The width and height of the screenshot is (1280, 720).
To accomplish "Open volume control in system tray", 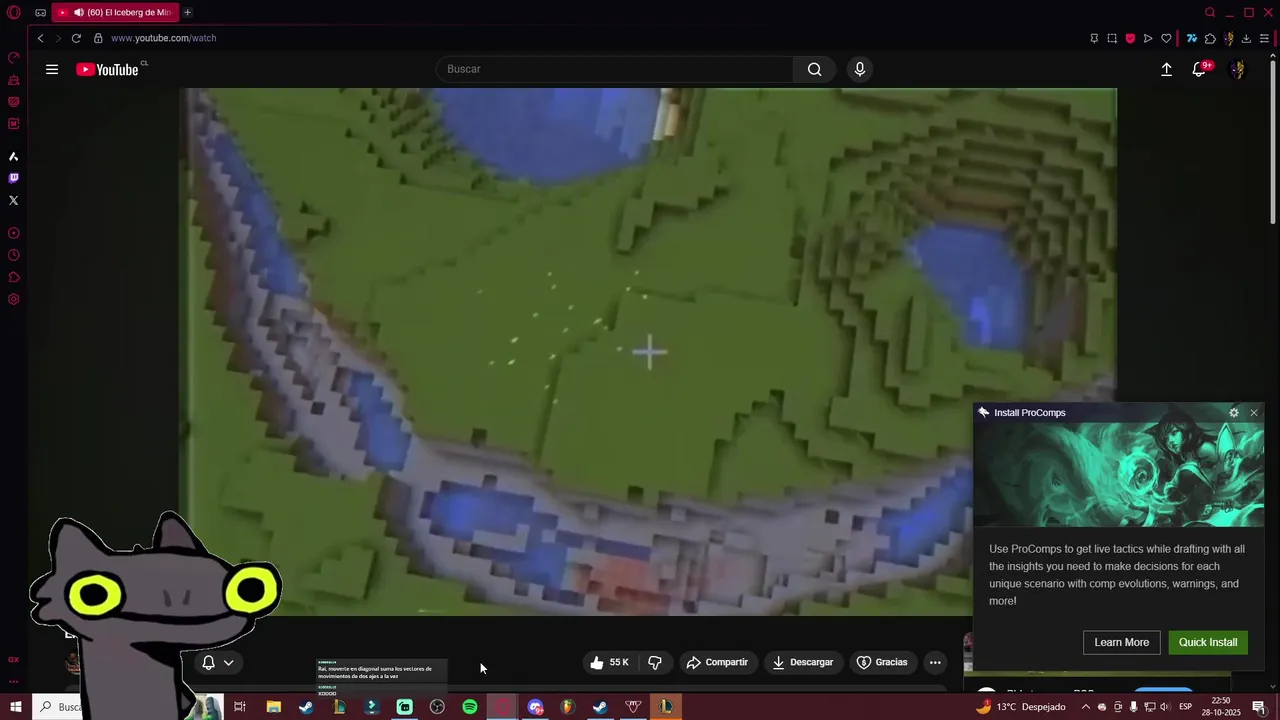I will 1165,707.
